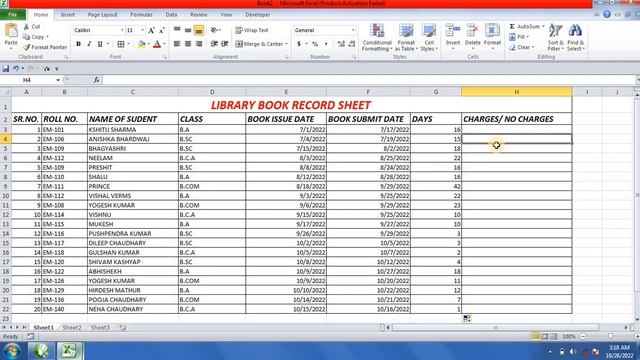640x360 pixels.
Task: Click the red Font Color A
Action: [x=157, y=44]
